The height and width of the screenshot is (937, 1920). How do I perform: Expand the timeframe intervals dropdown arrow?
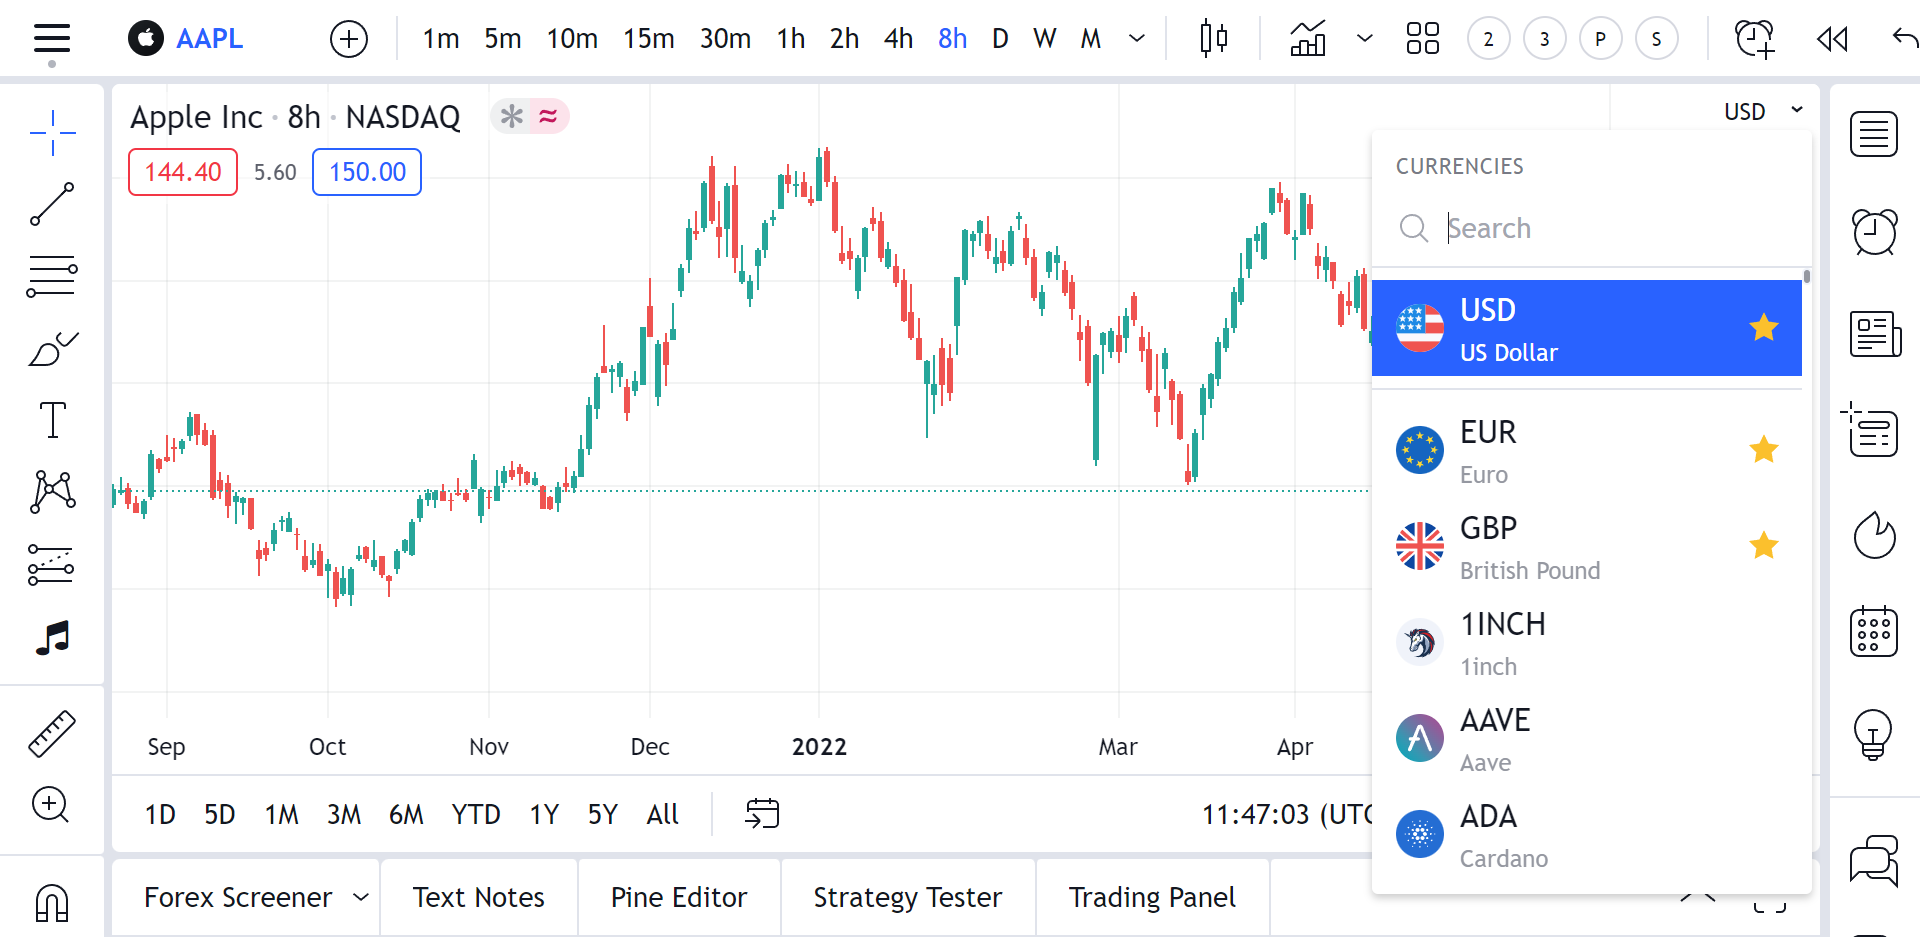pyautogui.click(x=1137, y=39)
